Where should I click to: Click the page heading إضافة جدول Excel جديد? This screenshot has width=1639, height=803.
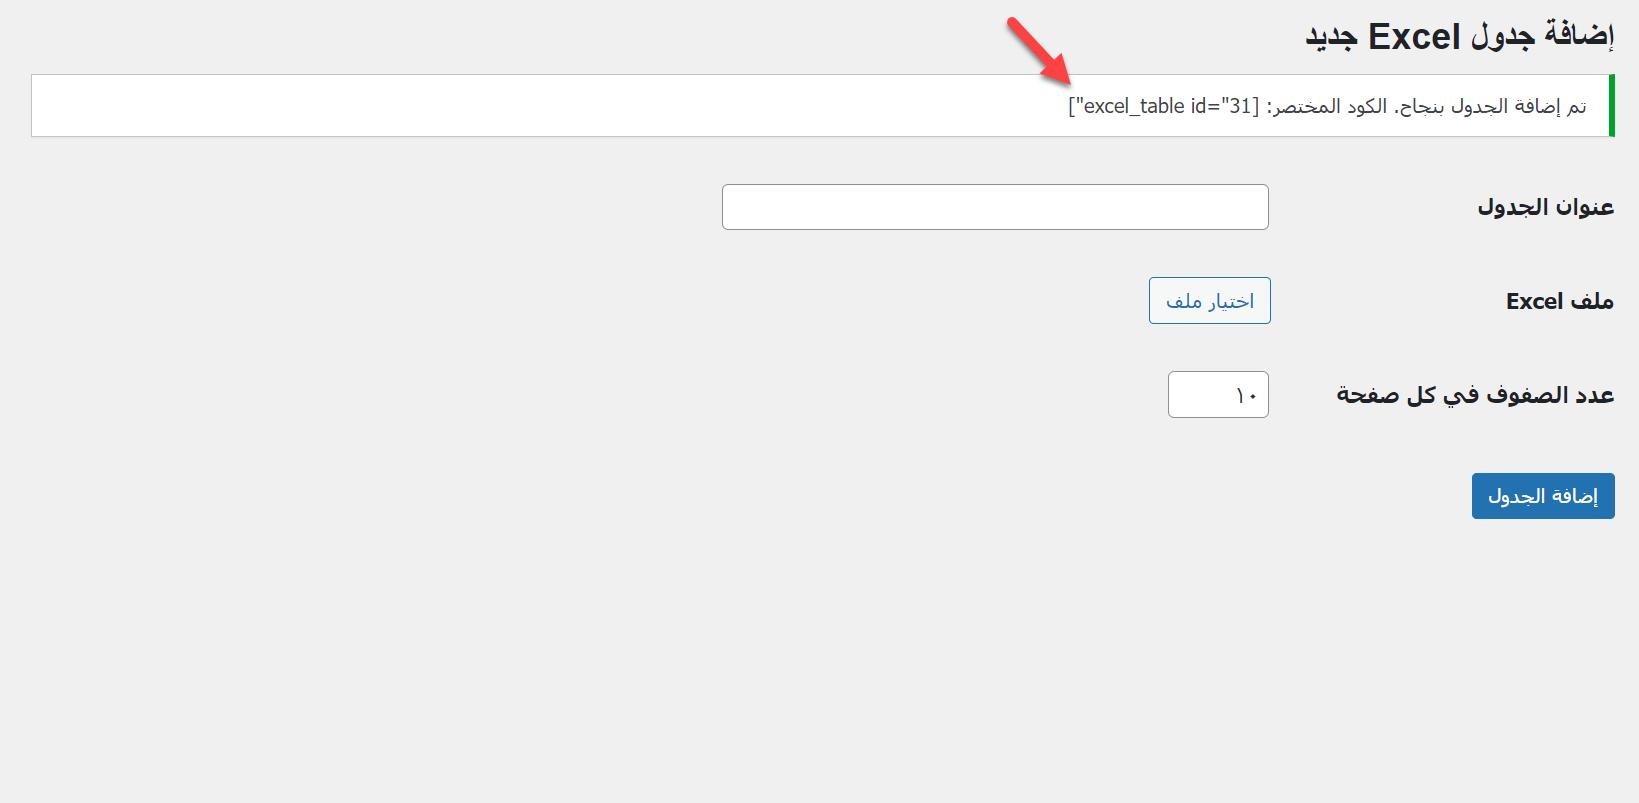point(1459,37)
